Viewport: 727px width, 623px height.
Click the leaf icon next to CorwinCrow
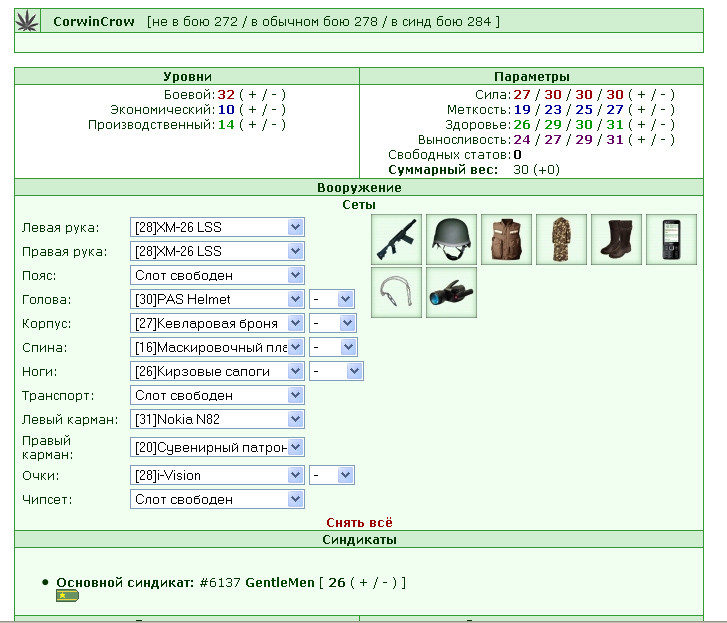click(27, 21)
